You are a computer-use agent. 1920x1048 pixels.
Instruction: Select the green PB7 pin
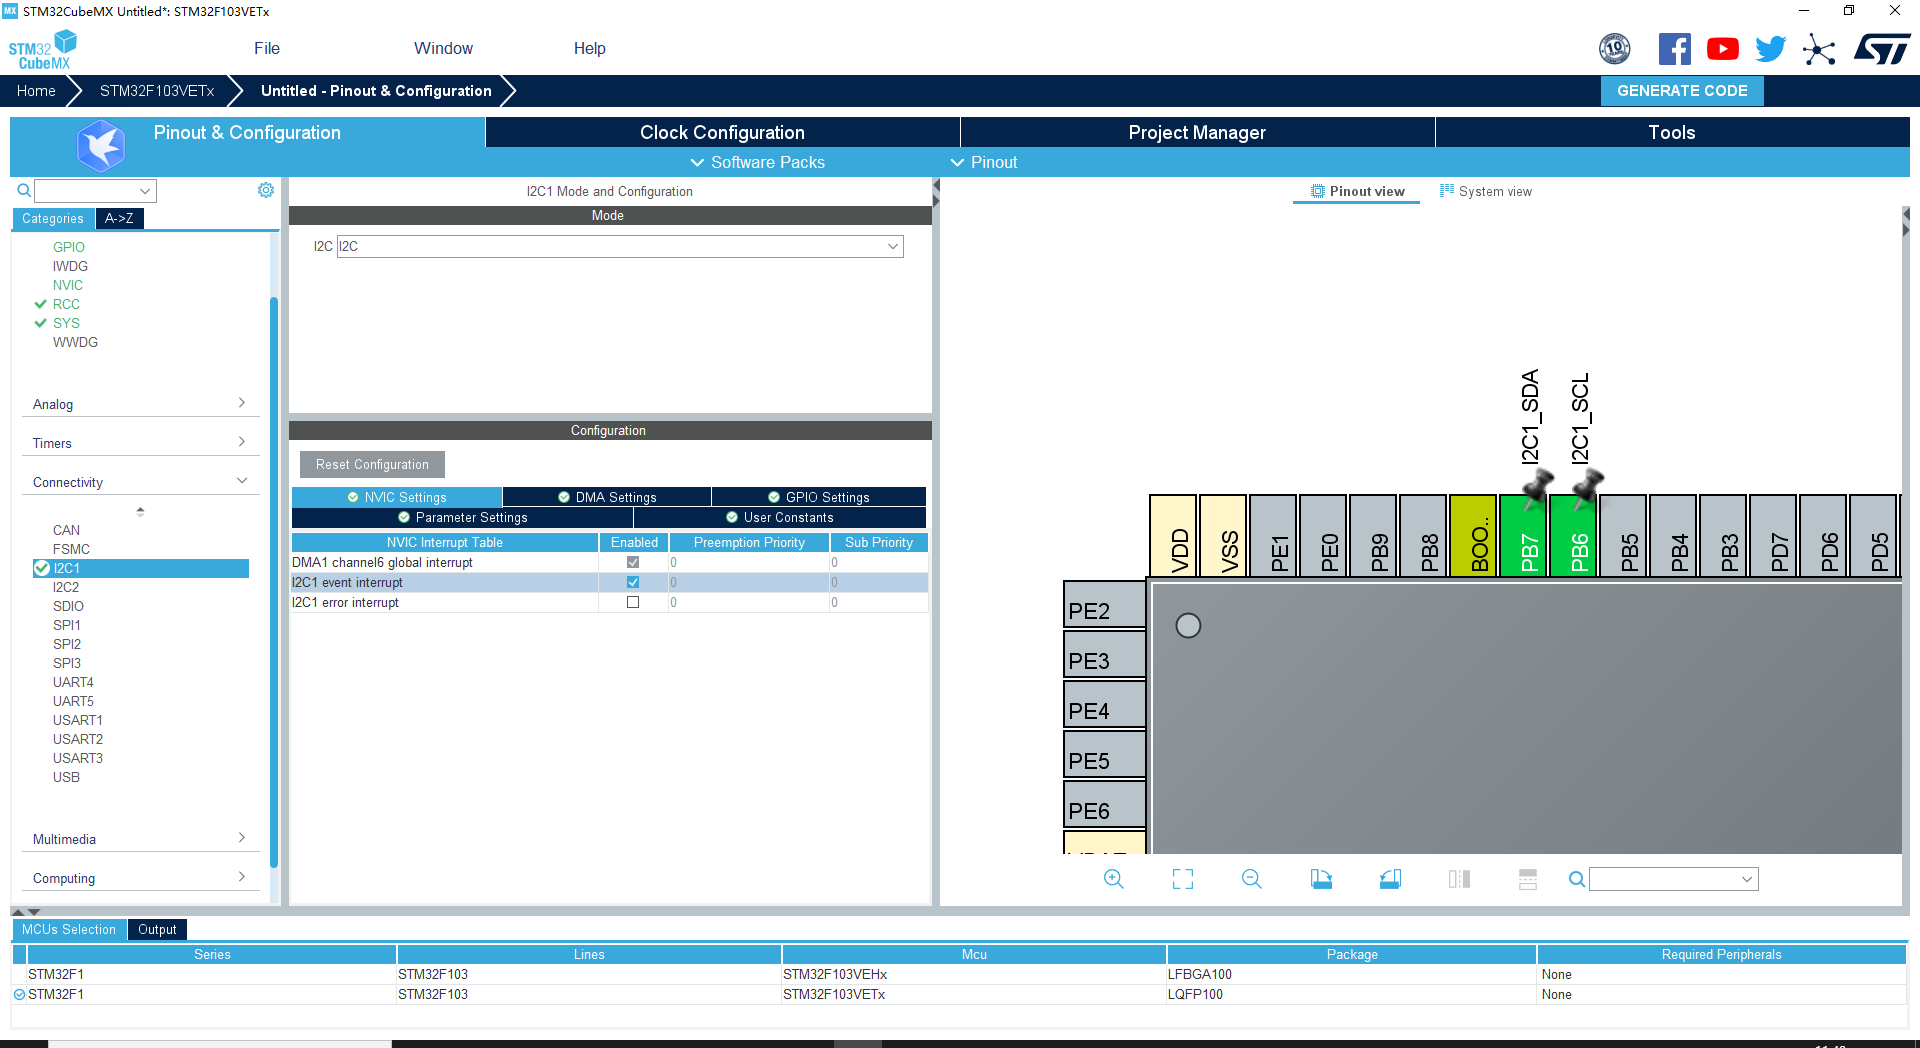(x=1523, y=536)
